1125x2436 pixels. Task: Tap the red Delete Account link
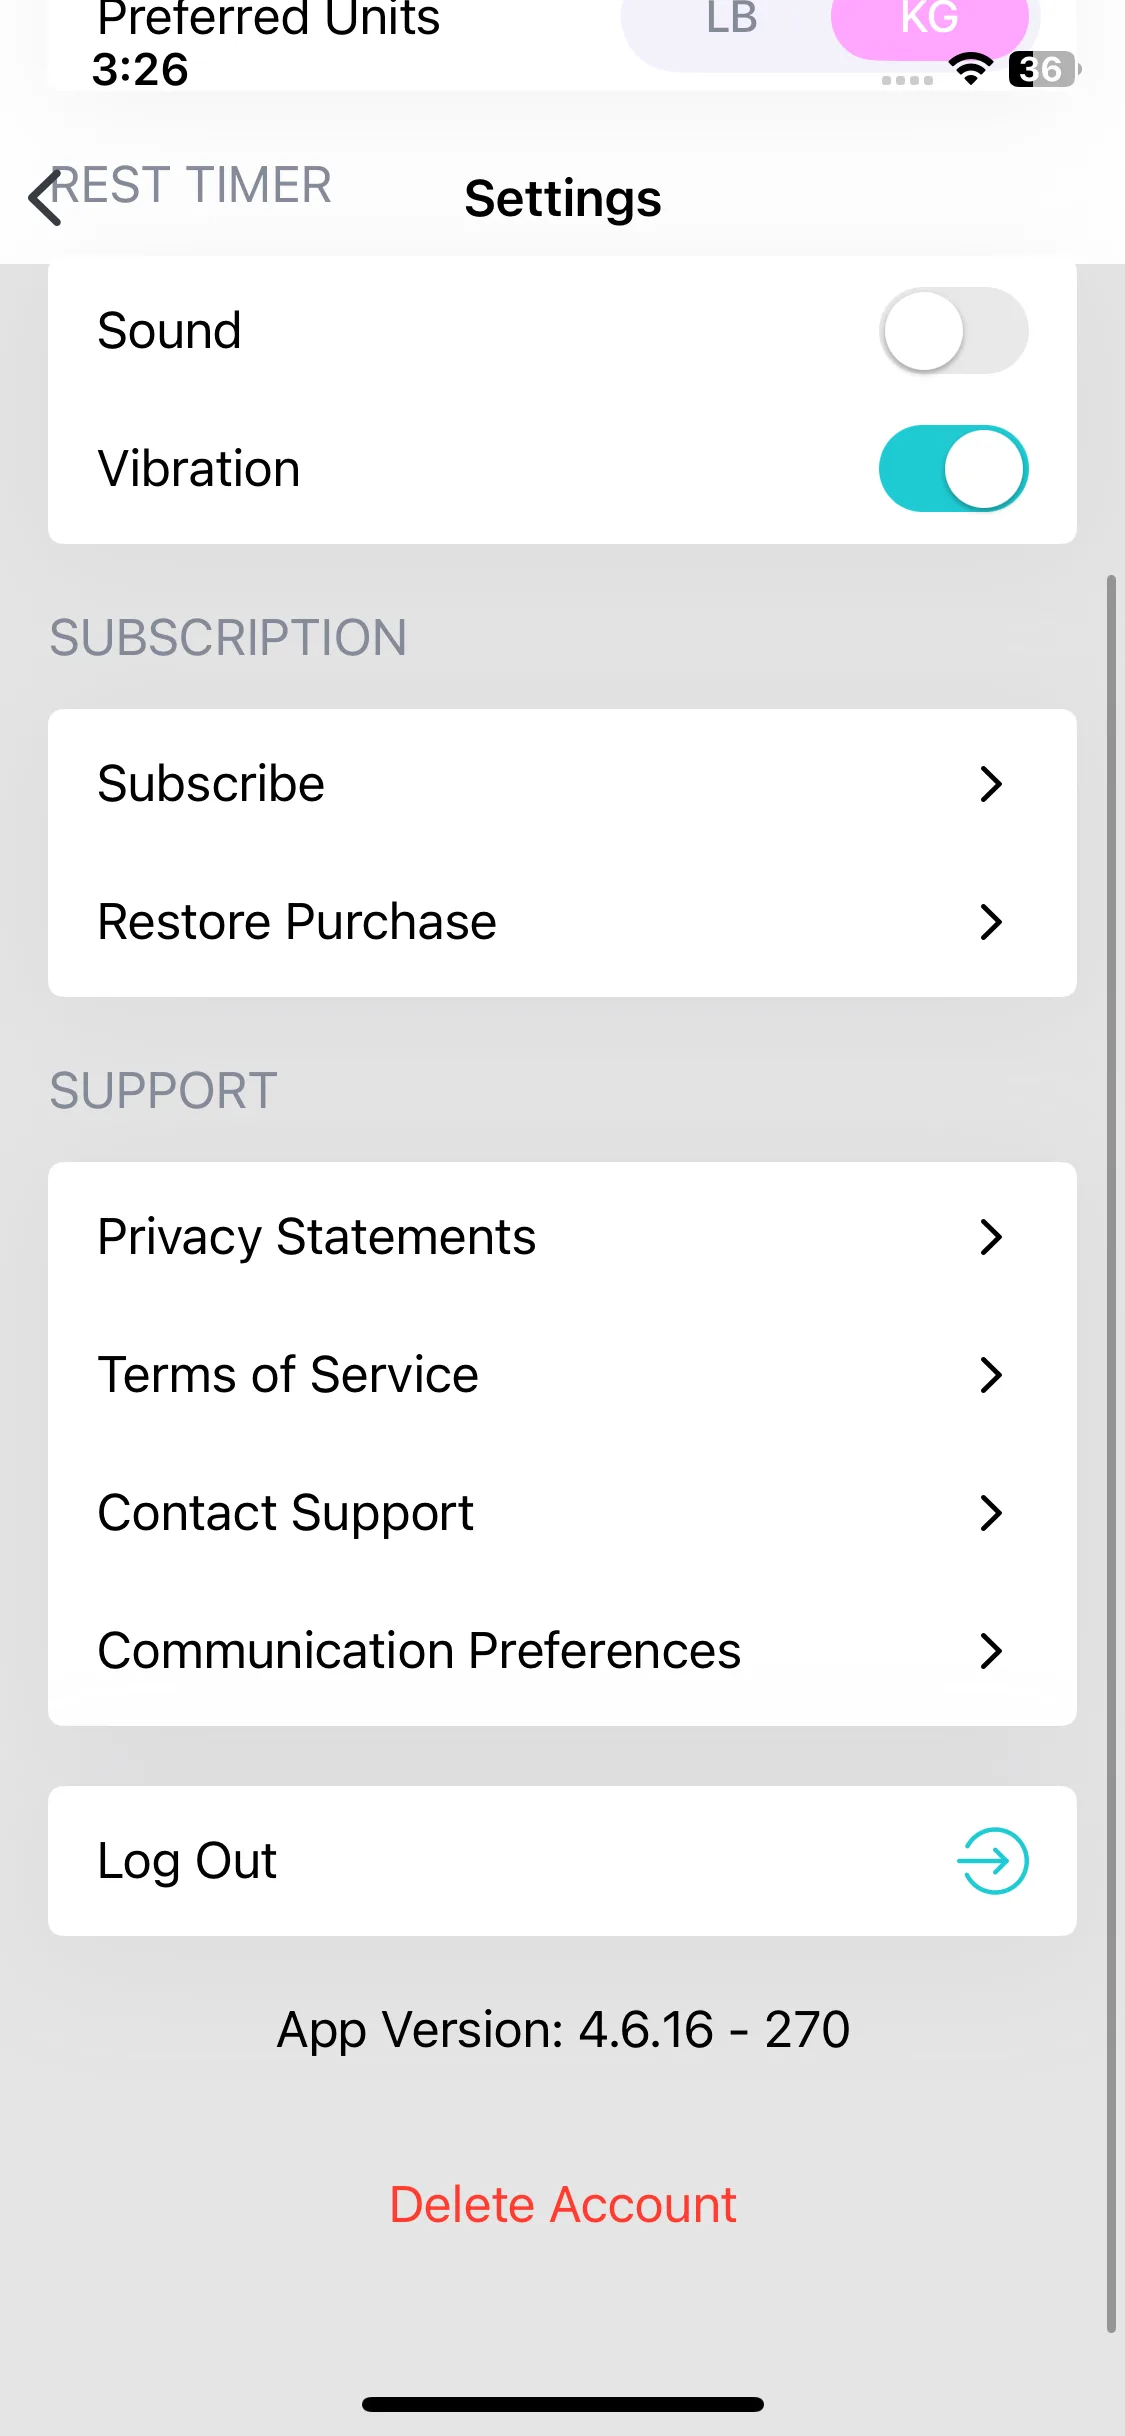pos(562,2205)
